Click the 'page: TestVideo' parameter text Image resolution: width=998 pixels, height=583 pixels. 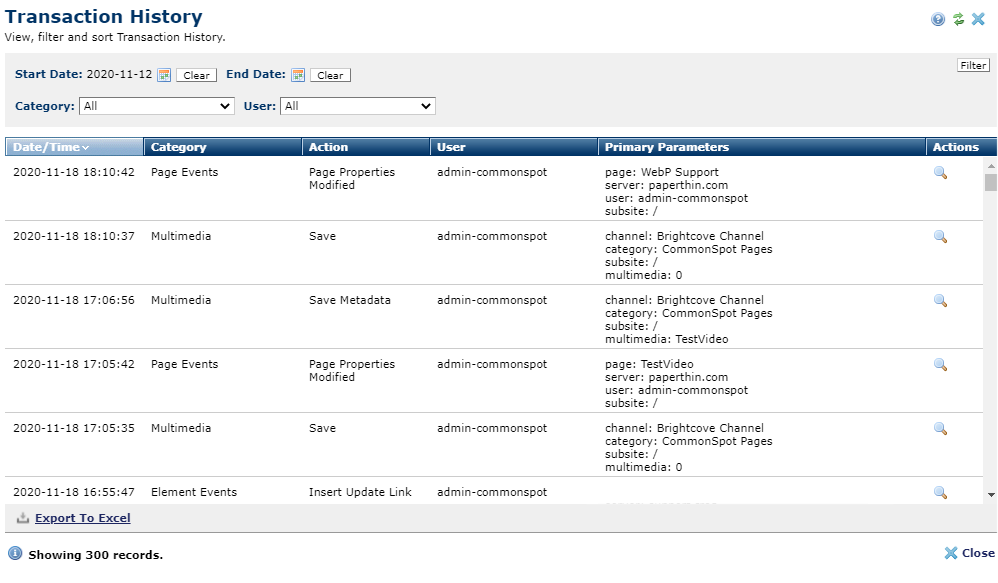pos(649,364)
